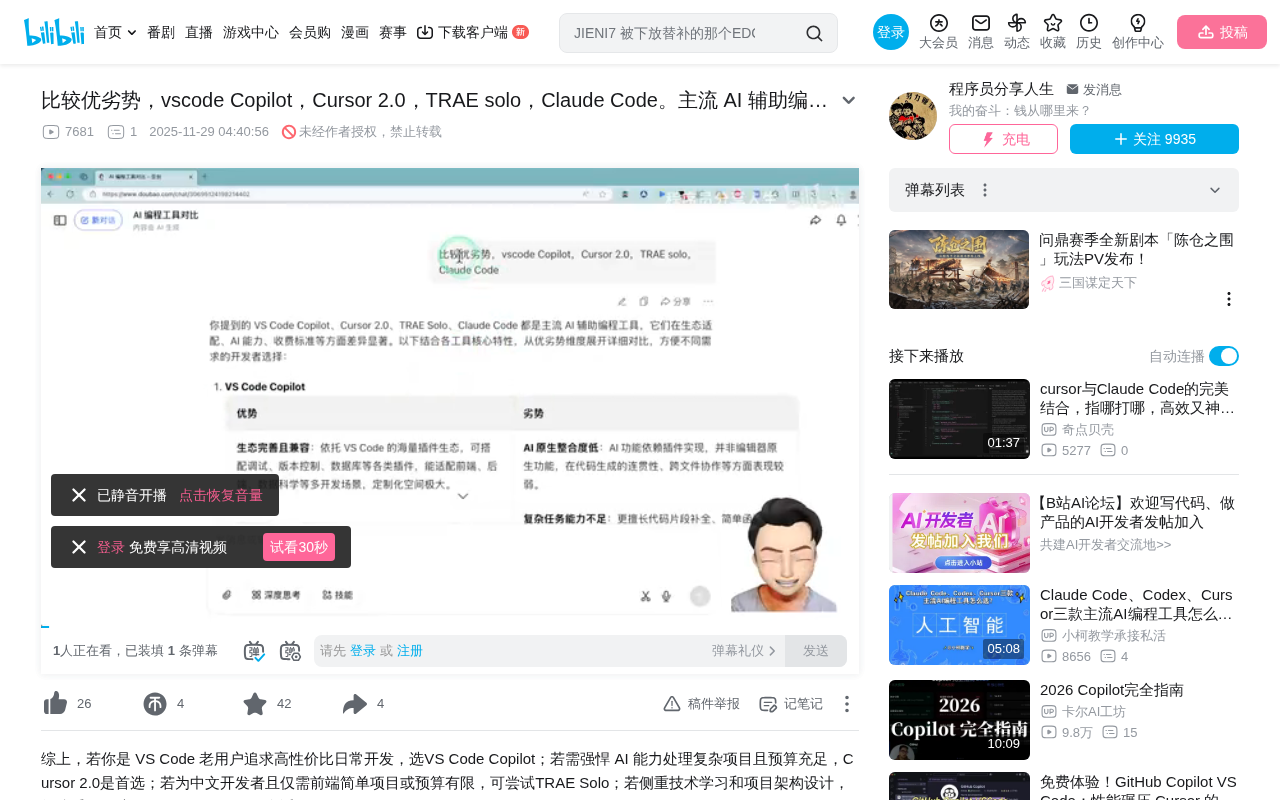This screenshot has height=800, width=1280.
Task: Open 漫画 in the top navigation
Action: [355, 32]
